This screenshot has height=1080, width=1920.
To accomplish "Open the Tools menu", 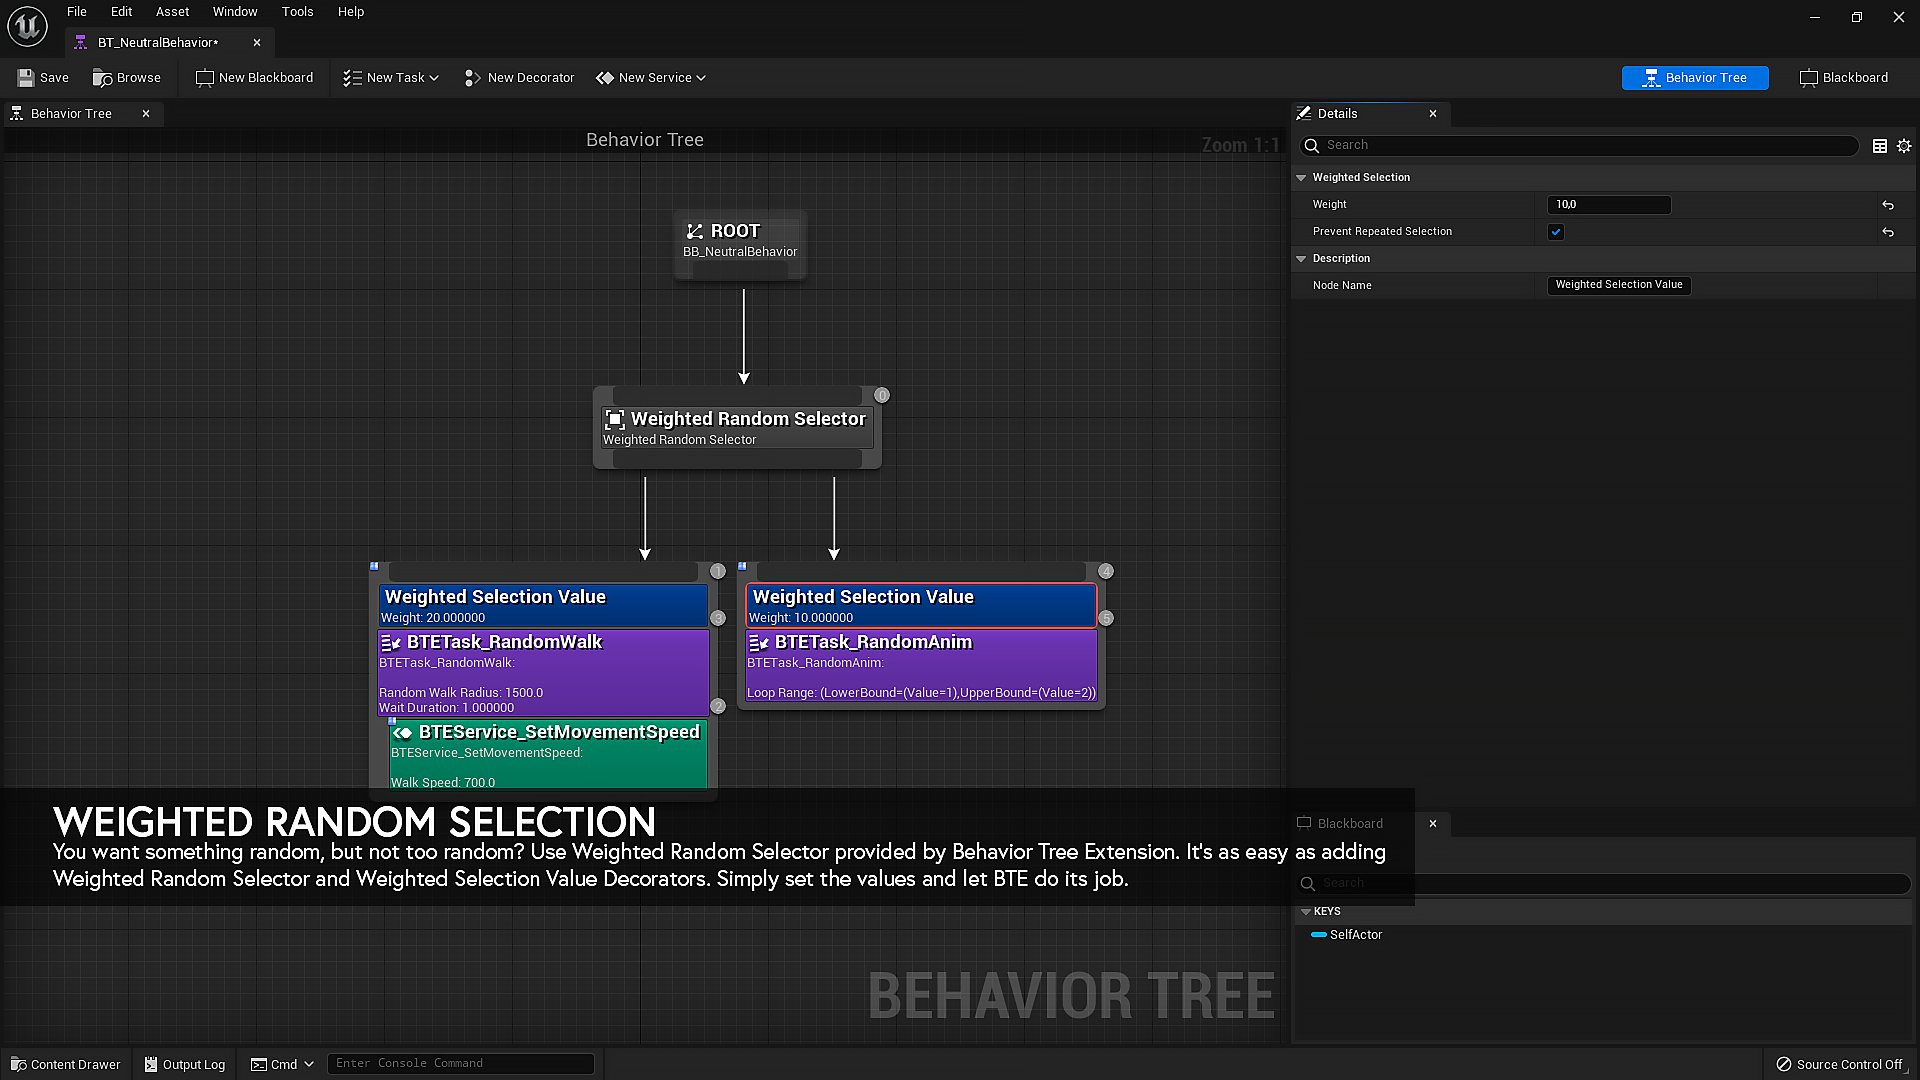I will [x=297, y=12].
